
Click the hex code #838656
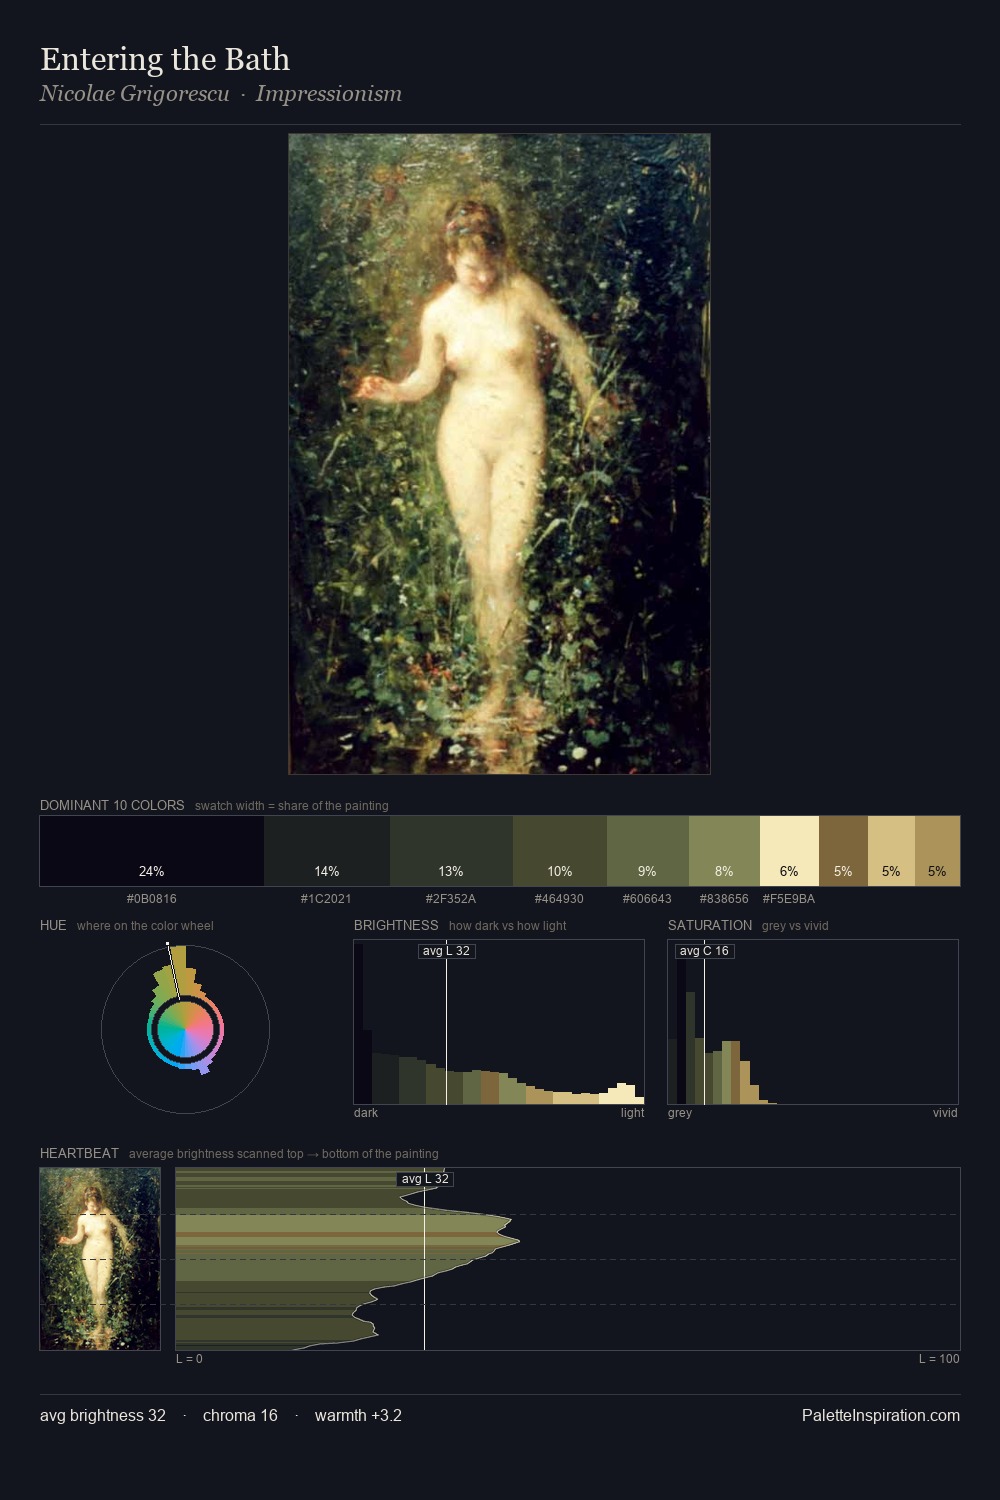[724, 899]
